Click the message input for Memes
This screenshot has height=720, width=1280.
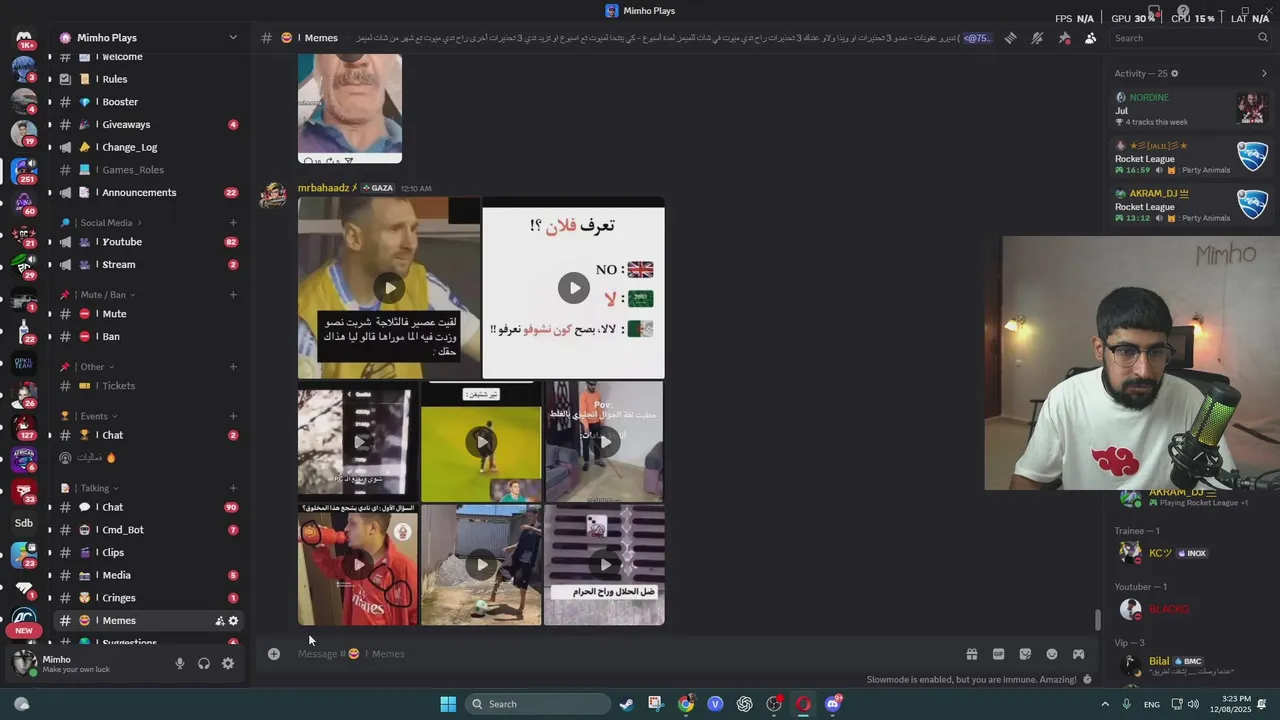click(x=620, y=654)
